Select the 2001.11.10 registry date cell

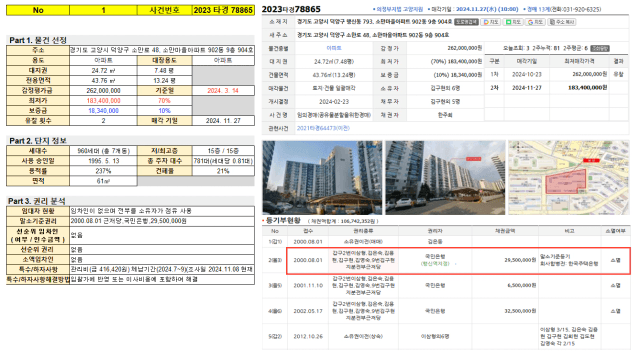pyautogui.click(x=308, y=286)
